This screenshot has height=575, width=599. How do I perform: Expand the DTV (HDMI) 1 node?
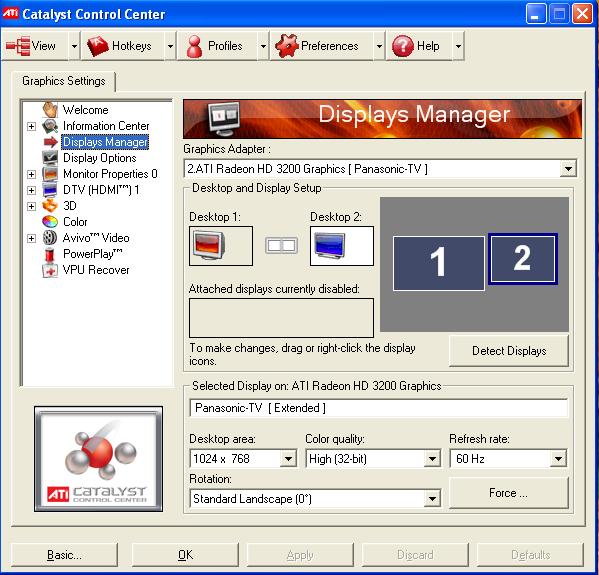(32, 190)
